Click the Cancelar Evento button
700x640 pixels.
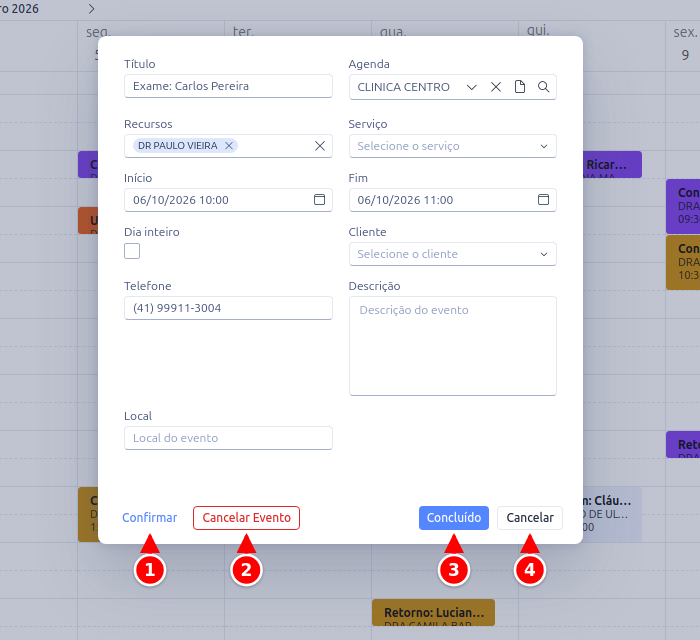click(x=246, y=518)
